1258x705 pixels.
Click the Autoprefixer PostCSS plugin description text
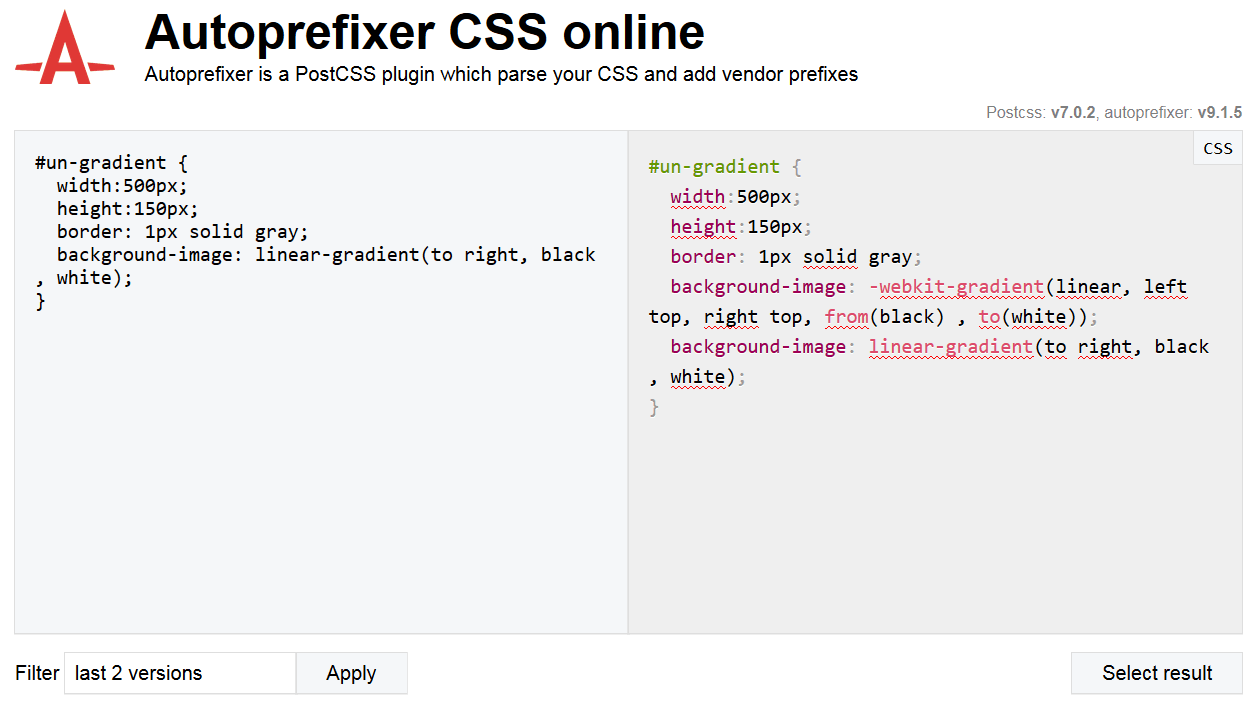tap(501, 74)
